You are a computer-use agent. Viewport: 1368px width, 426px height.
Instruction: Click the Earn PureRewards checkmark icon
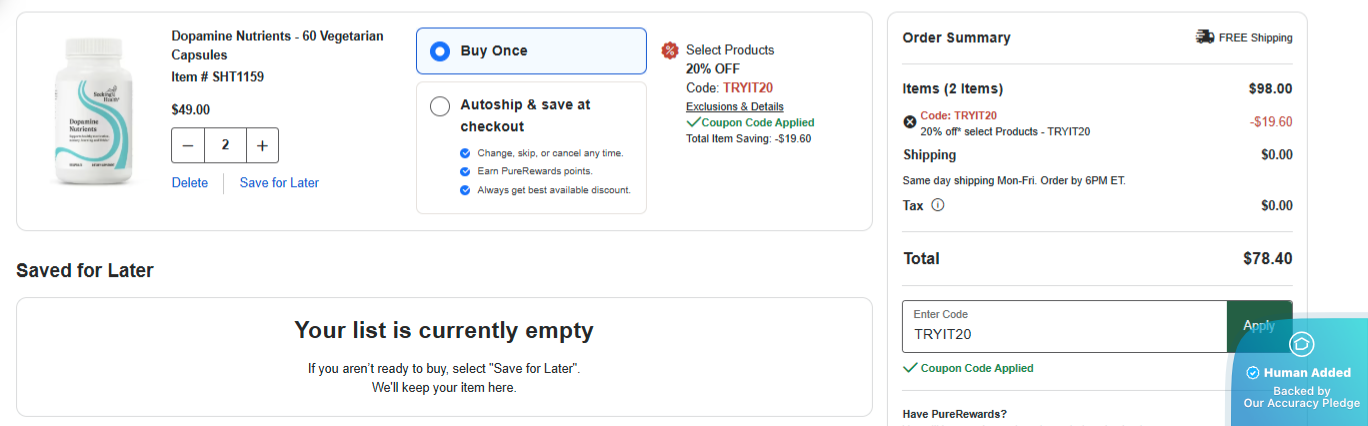click(x=465, y=171)
